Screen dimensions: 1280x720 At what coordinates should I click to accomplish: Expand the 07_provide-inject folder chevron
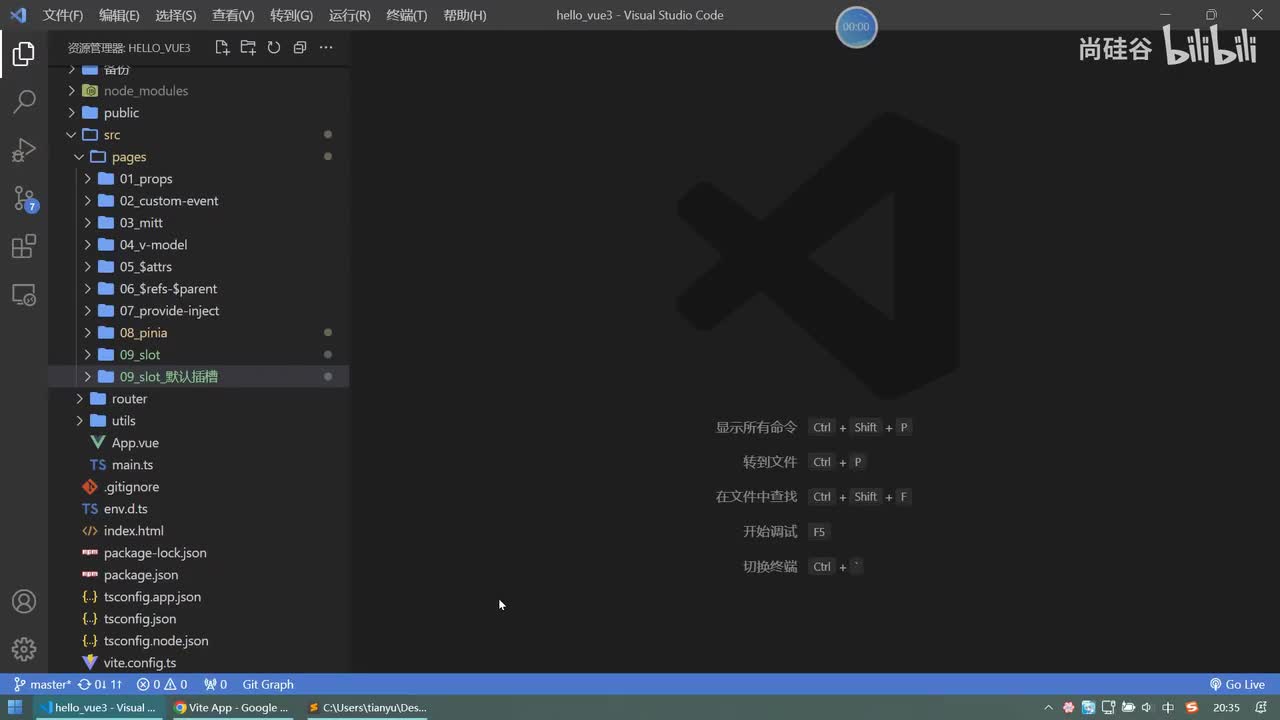click(87, 311)
